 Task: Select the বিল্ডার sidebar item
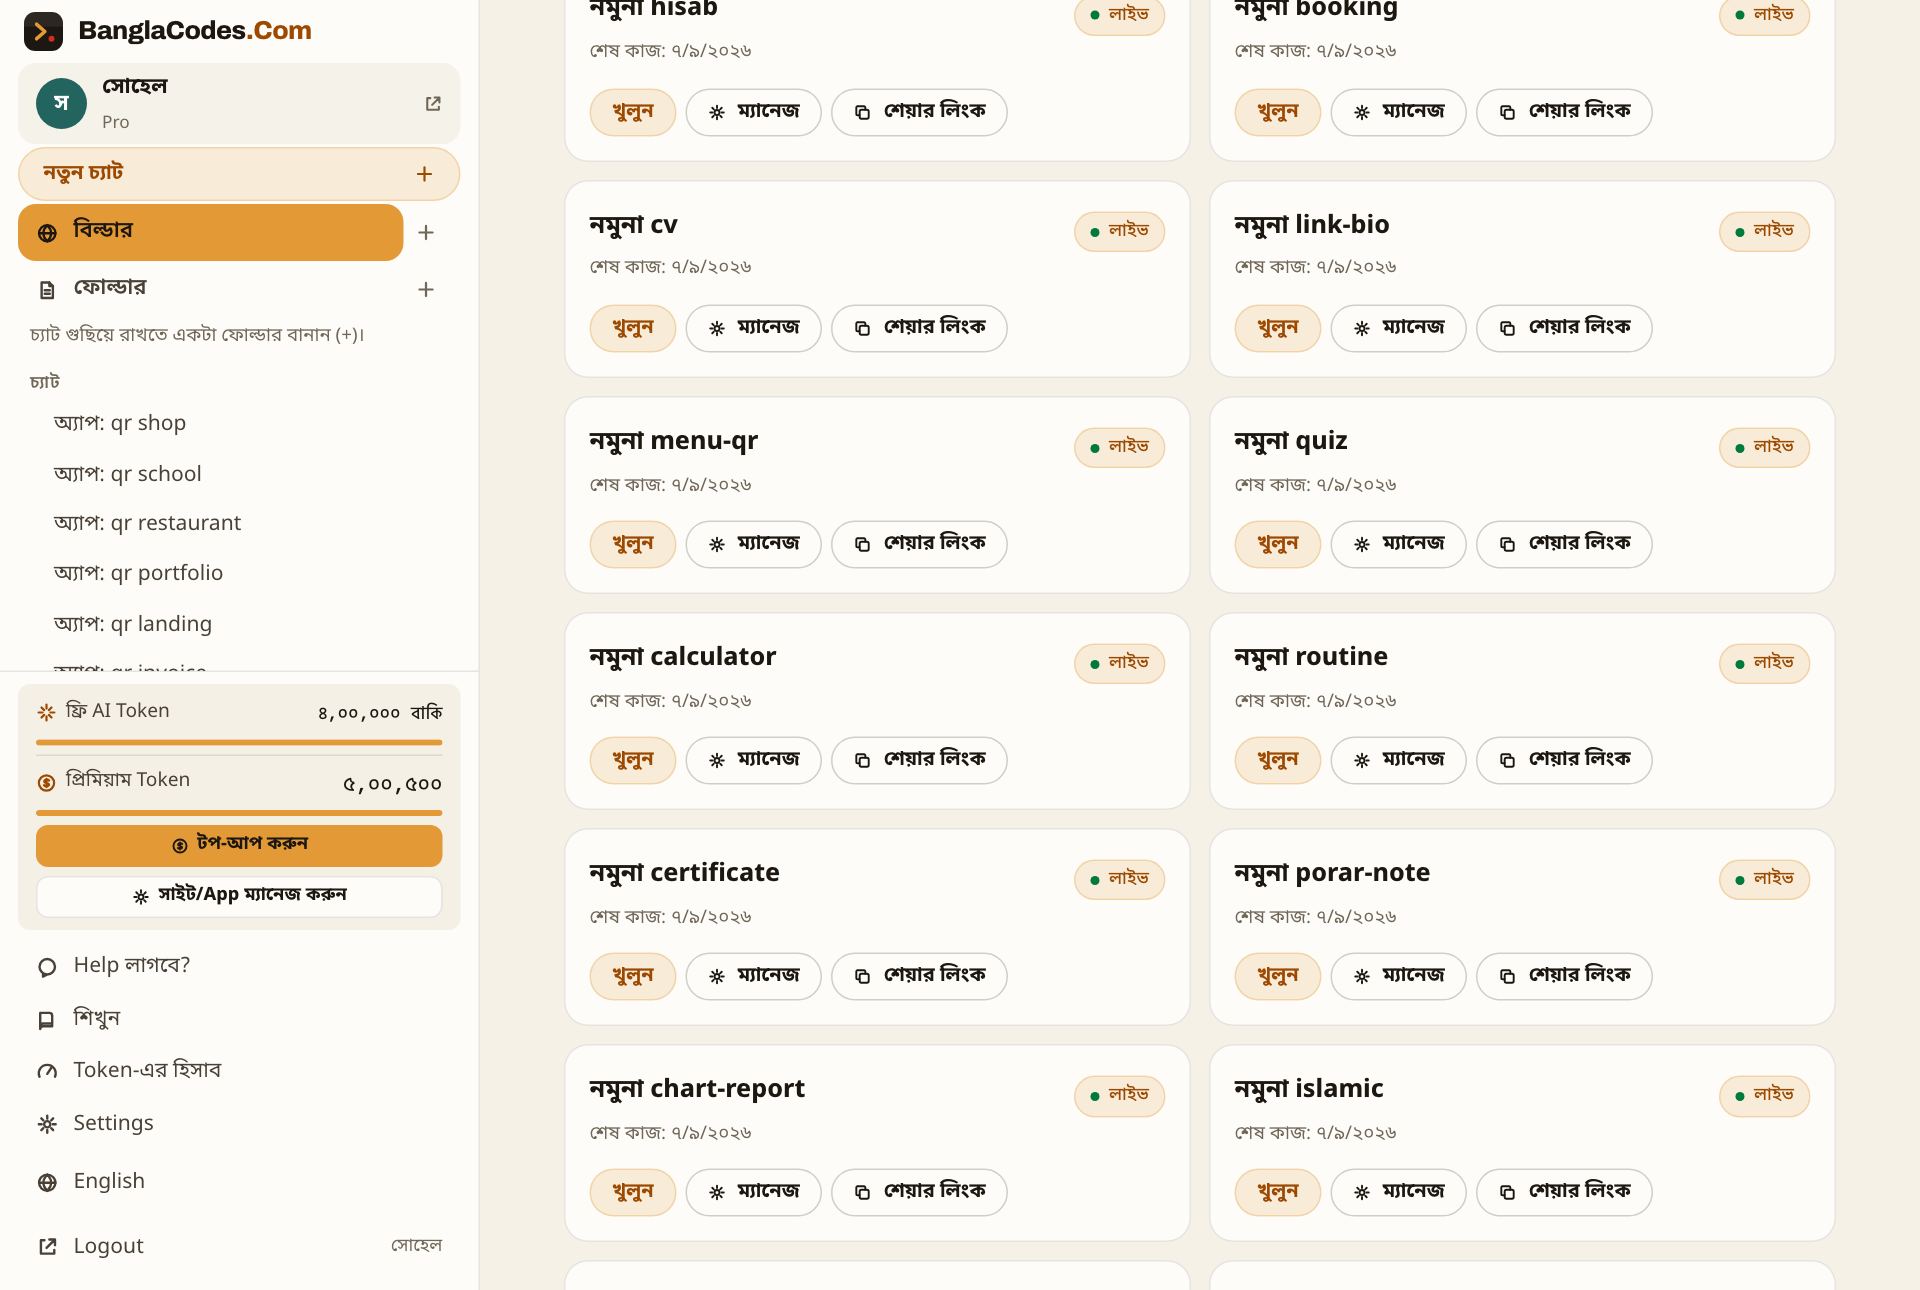210,232
